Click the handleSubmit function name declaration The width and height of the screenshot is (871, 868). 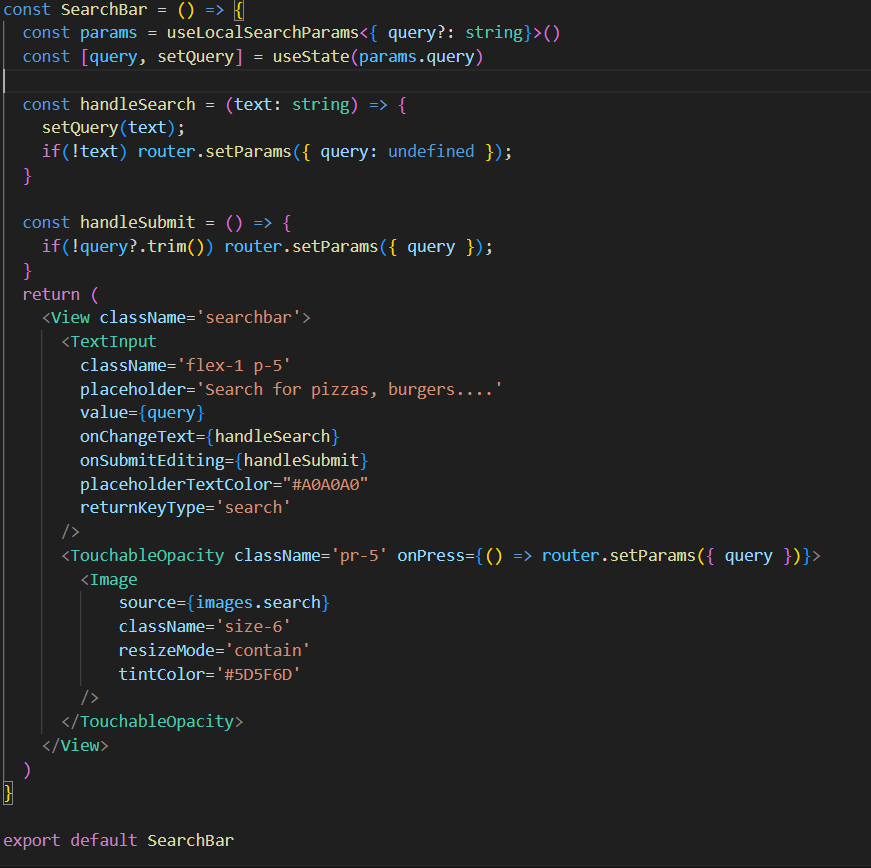coord(138,223)
